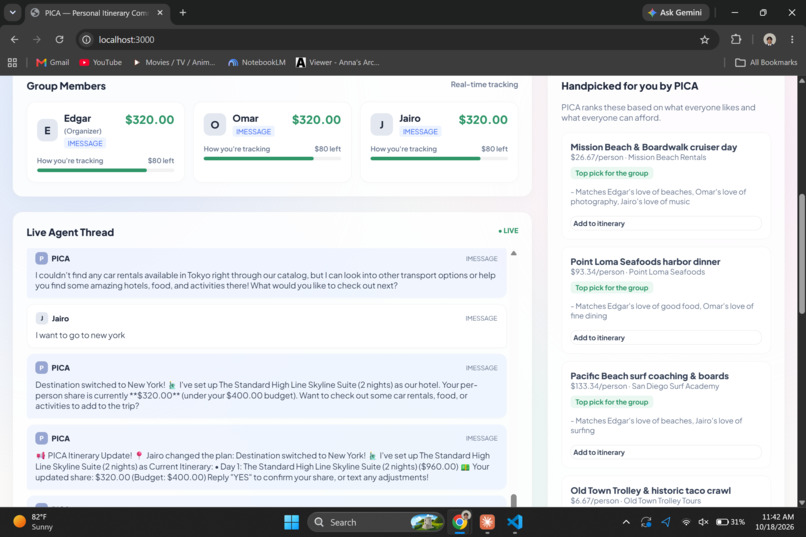Click Top pick badge on Point Loma card
The width and height of the screenshot is (806, 537).
click(611, 288)
